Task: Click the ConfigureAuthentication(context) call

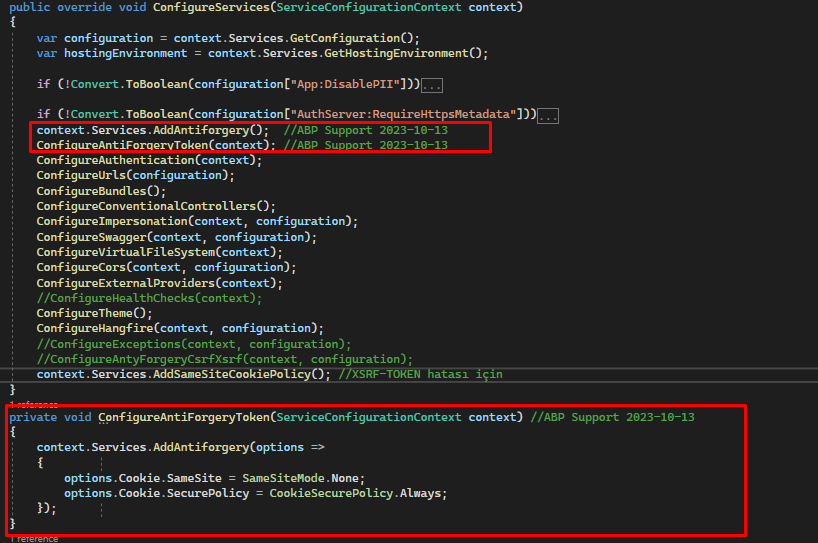Action: pyautogui.click(x=148, y=160)
